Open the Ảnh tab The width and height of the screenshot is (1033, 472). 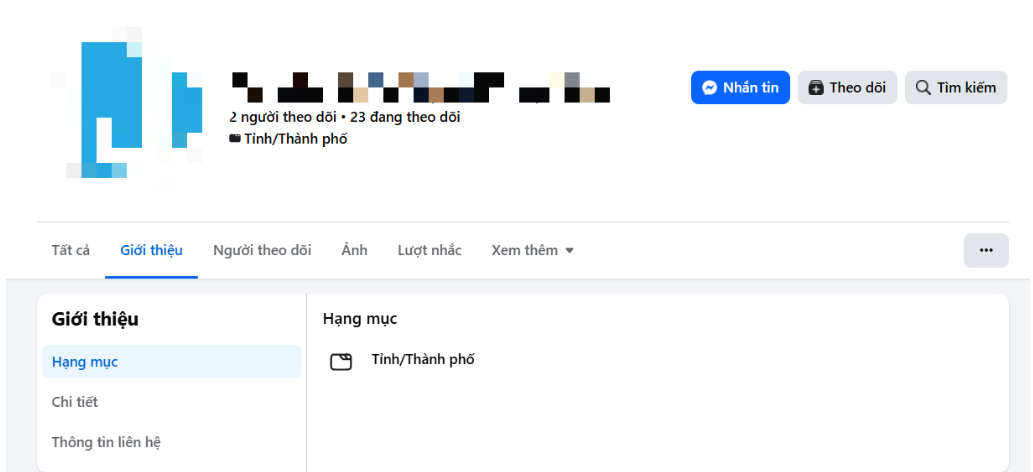click(x=354, y=251)
